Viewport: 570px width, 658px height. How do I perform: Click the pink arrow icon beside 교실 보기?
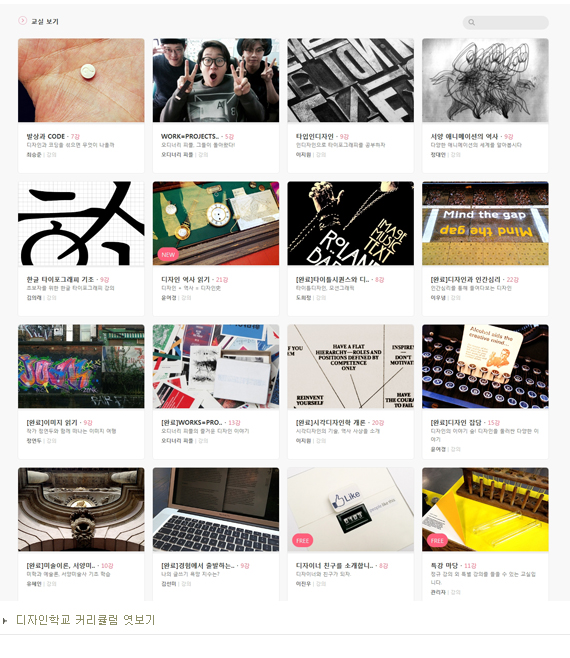(x=22, y=20)
